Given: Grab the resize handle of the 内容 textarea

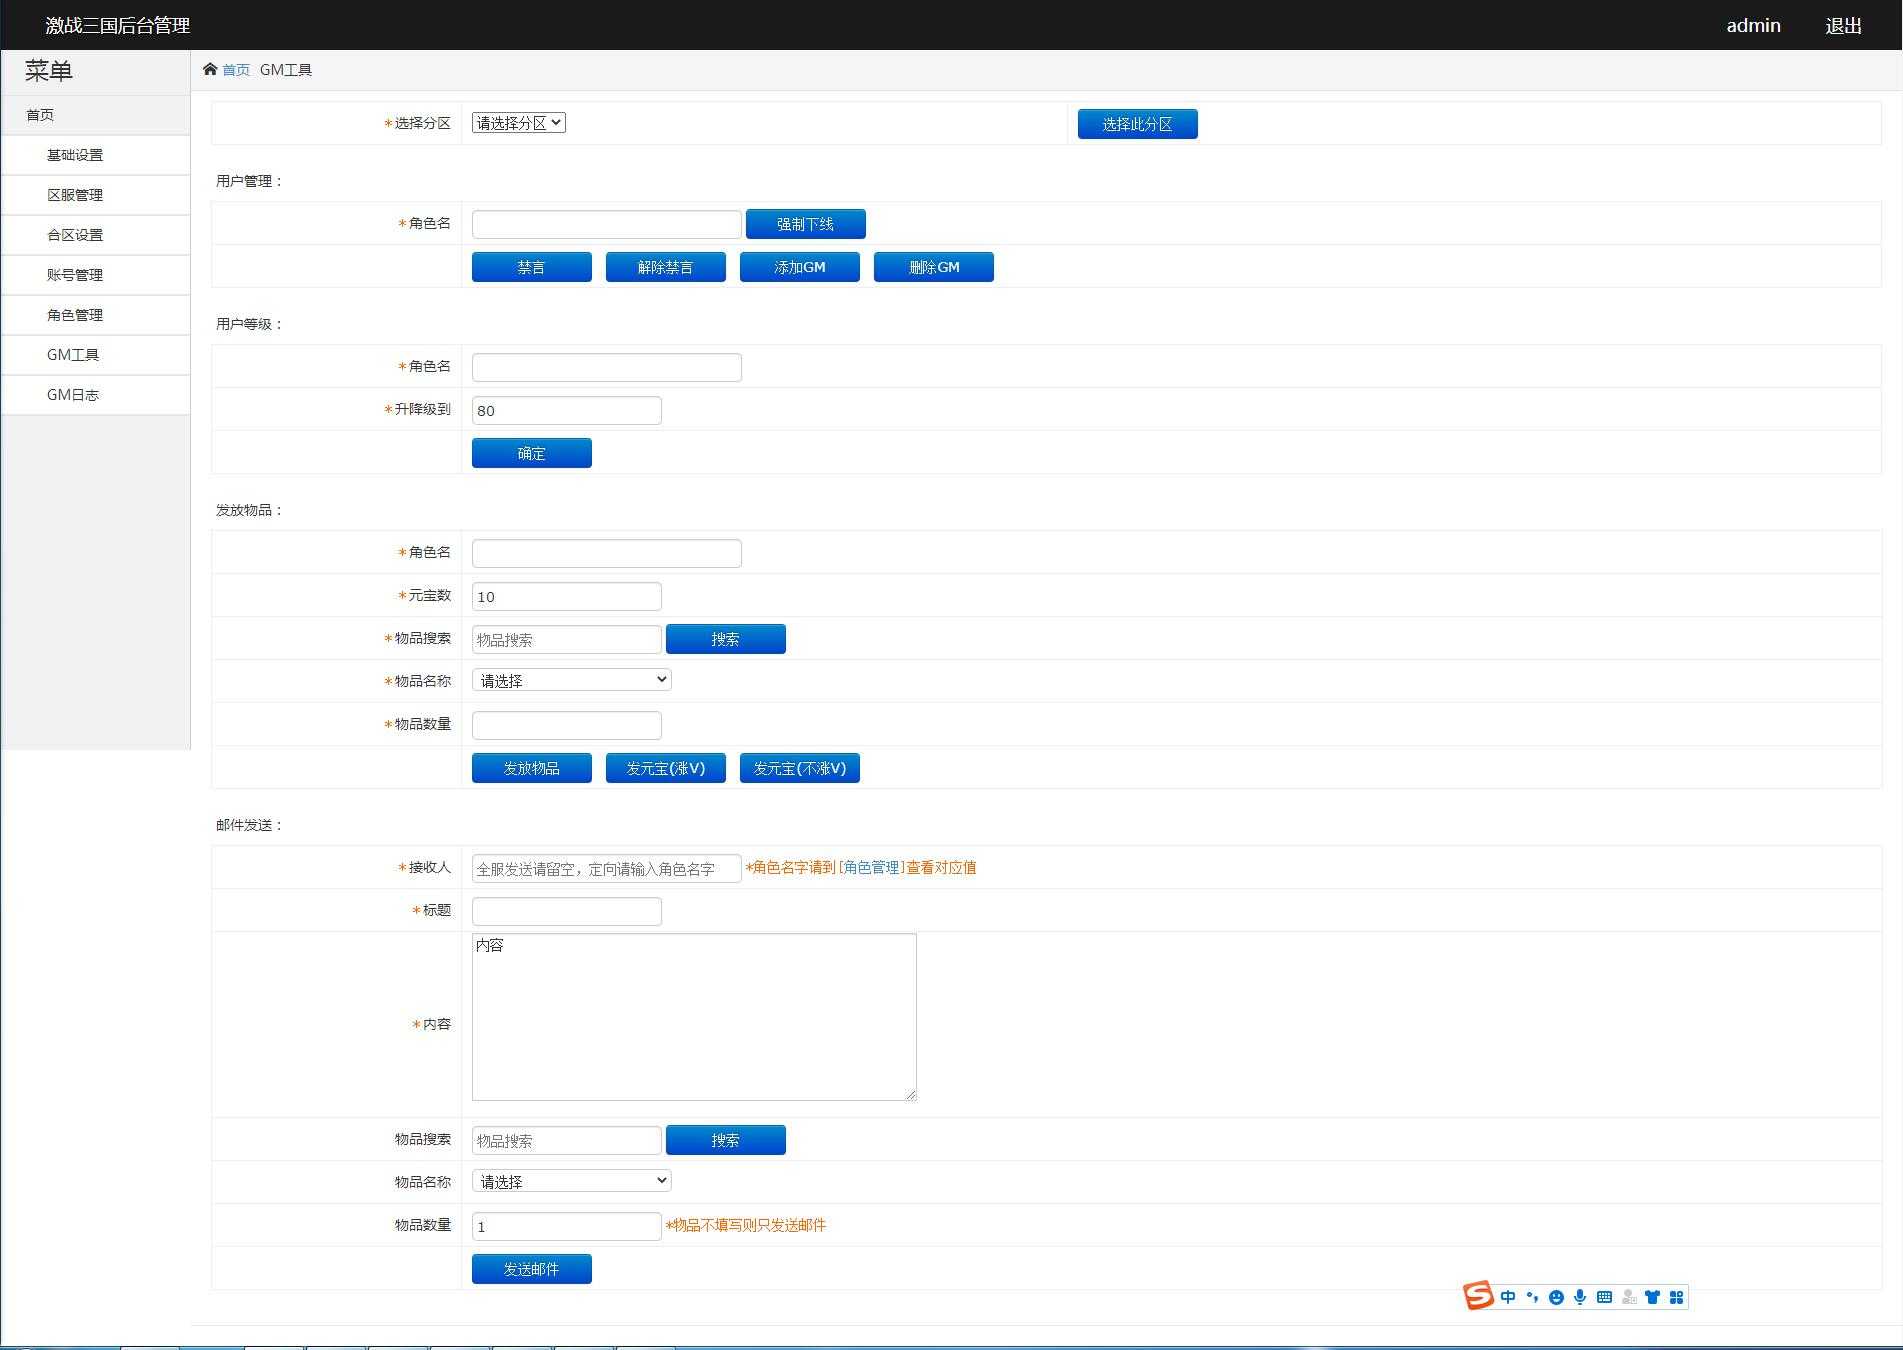Looking at the screenshot, I should click(x=910, y=1094).
